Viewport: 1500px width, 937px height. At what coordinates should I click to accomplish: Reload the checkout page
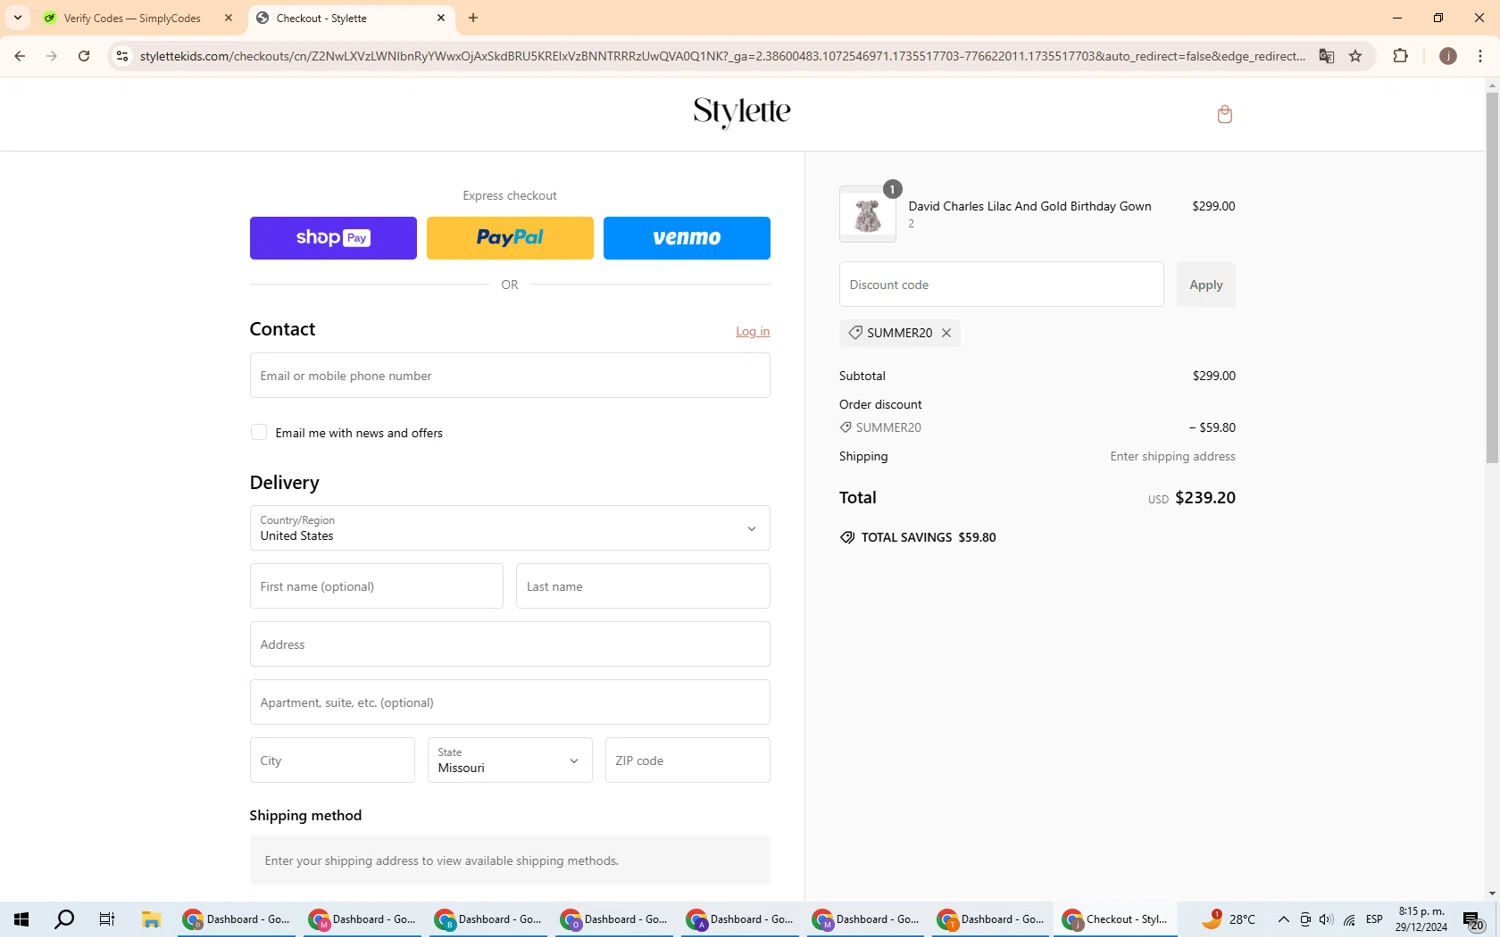tap(84, 56)
